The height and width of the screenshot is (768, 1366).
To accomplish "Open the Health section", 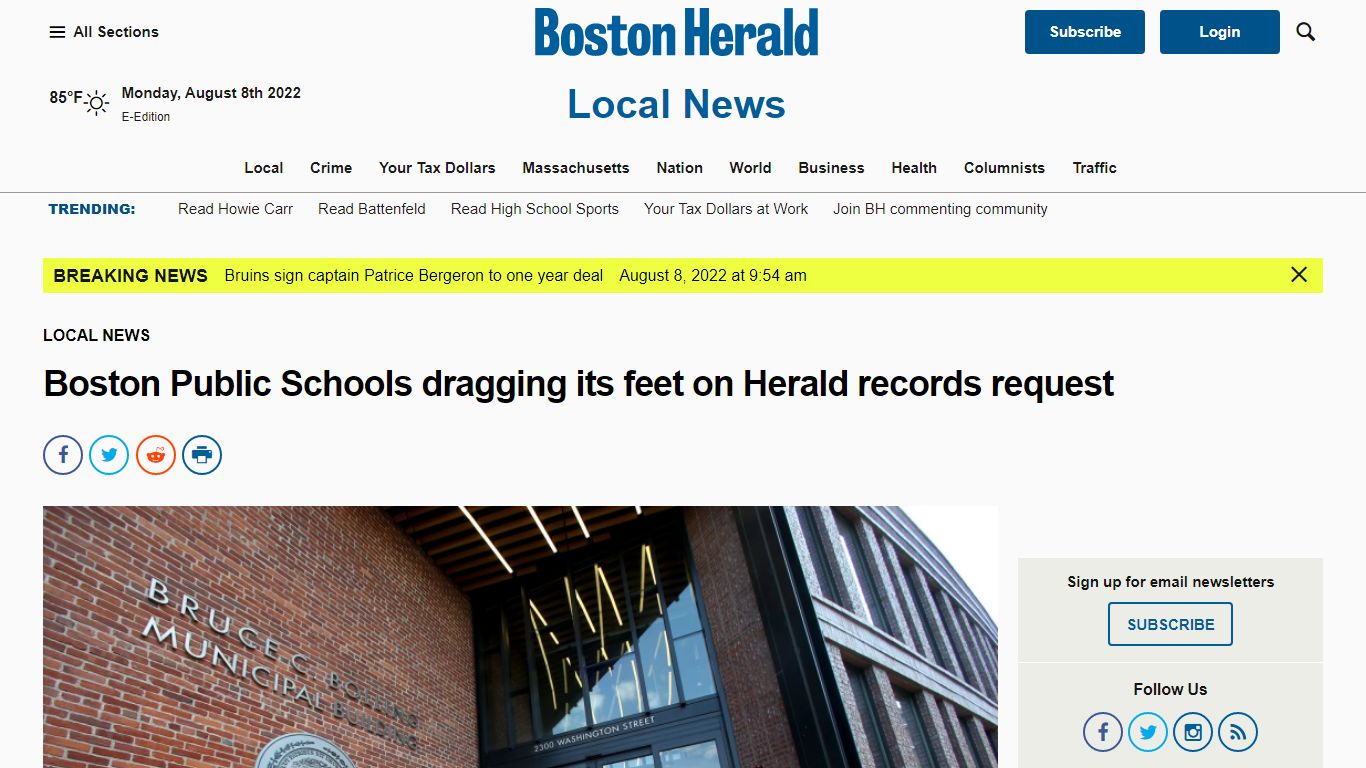I will pos(914,168).
